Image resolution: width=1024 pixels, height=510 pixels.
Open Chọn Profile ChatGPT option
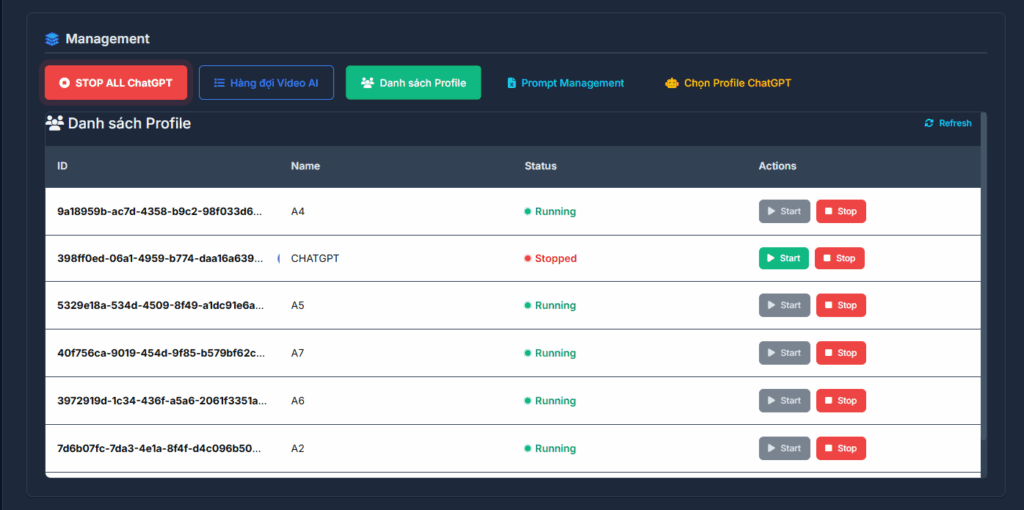pyautogui.click(x=728, y=83)
